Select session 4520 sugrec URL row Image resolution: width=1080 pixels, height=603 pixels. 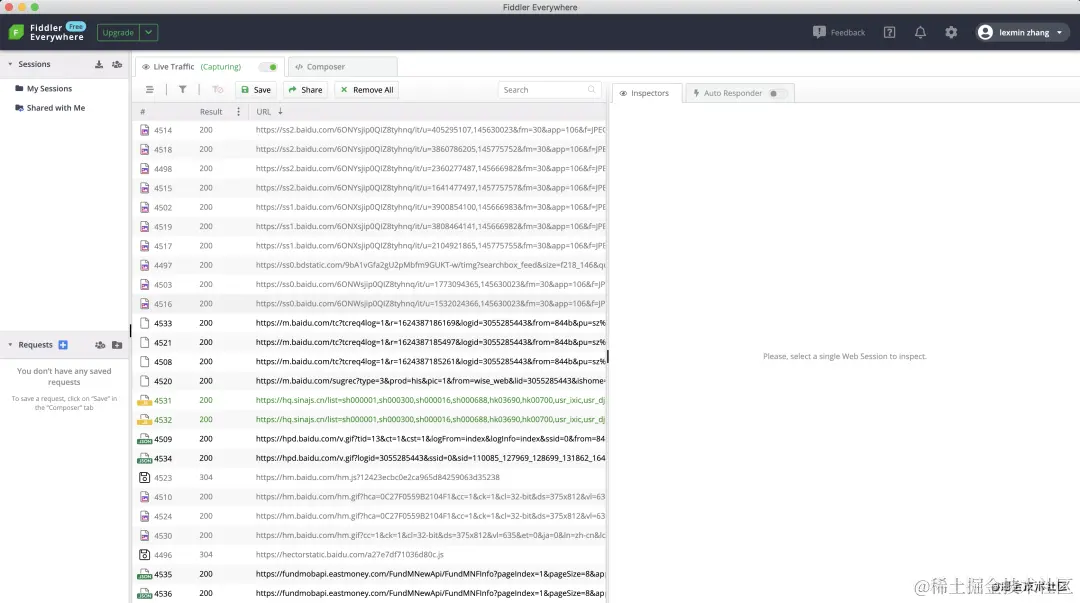tap(430, 380)
